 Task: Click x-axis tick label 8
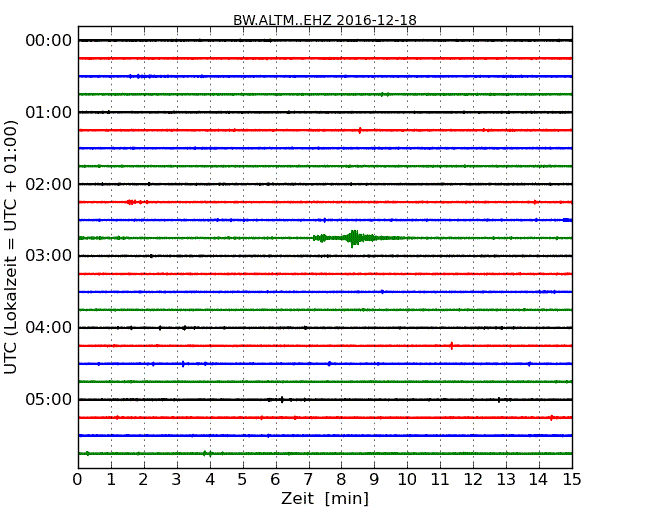coord(341,479)
